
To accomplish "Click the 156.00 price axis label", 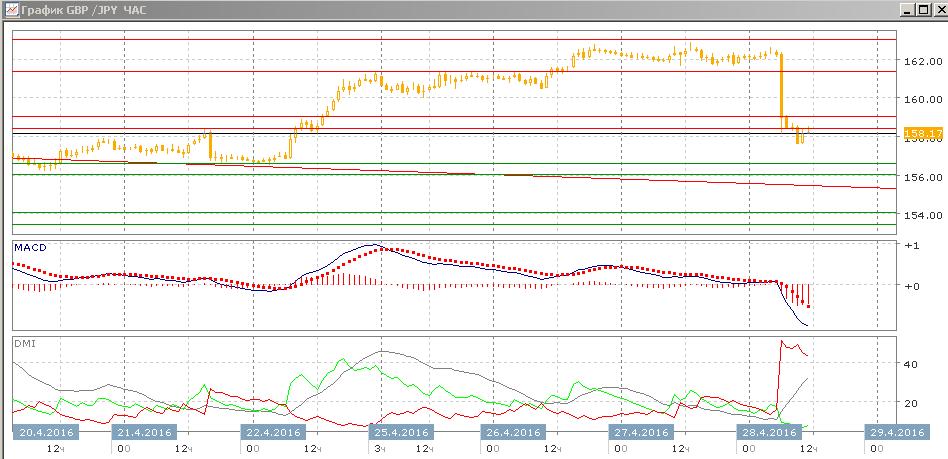I will pos(925,177).
